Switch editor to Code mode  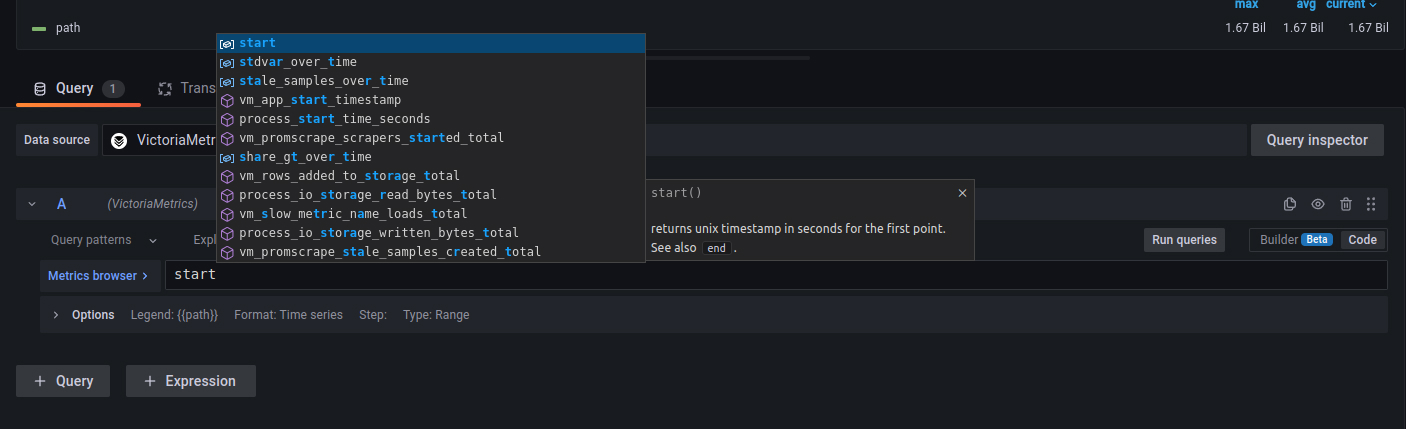(1362, 240)
